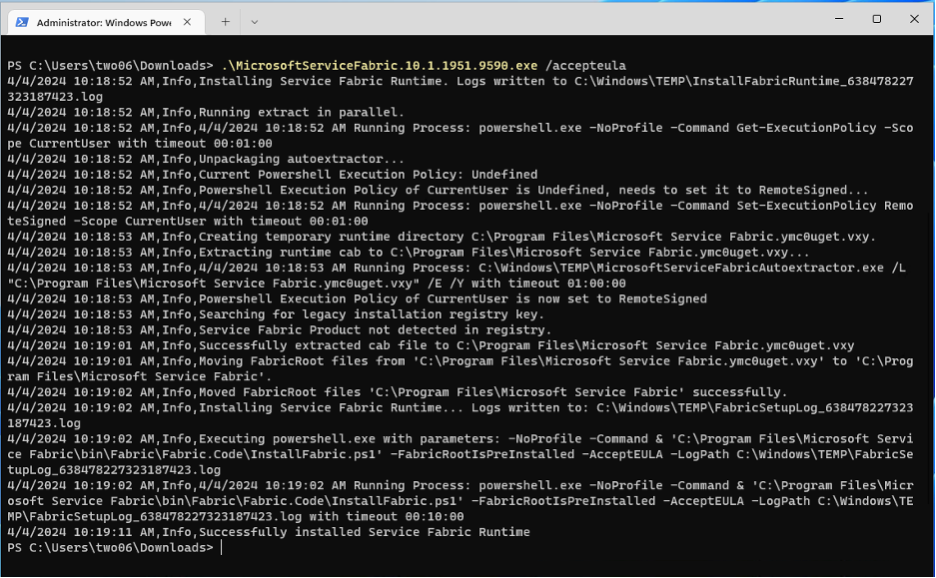Viewport: 936px width, 578px height.
Task: Maximize the terminal window
Action: pos(876,19)
